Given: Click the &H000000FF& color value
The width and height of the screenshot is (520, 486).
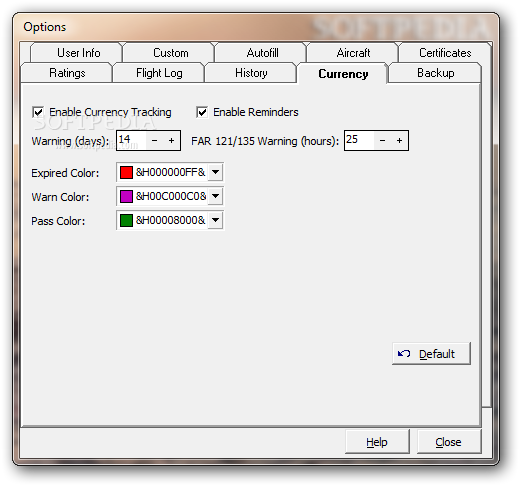Looking at the screenshot, I should tap(170, 172).
